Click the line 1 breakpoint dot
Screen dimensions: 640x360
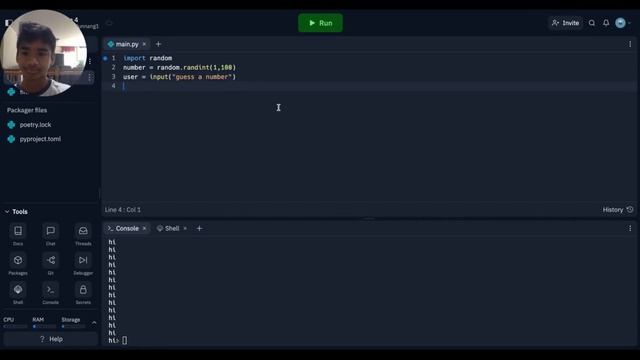pos(105,58)
